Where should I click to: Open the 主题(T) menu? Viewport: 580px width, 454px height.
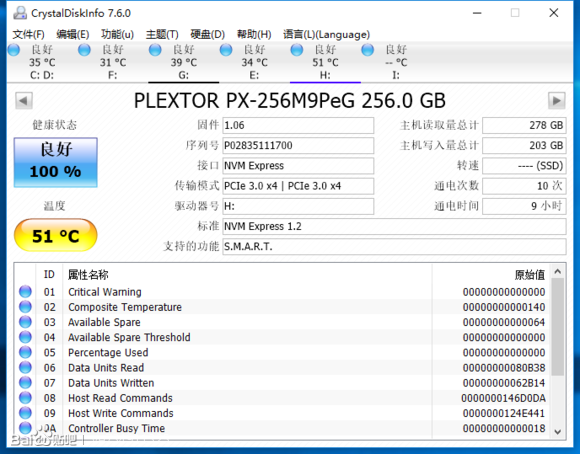[x=162, y=34]
